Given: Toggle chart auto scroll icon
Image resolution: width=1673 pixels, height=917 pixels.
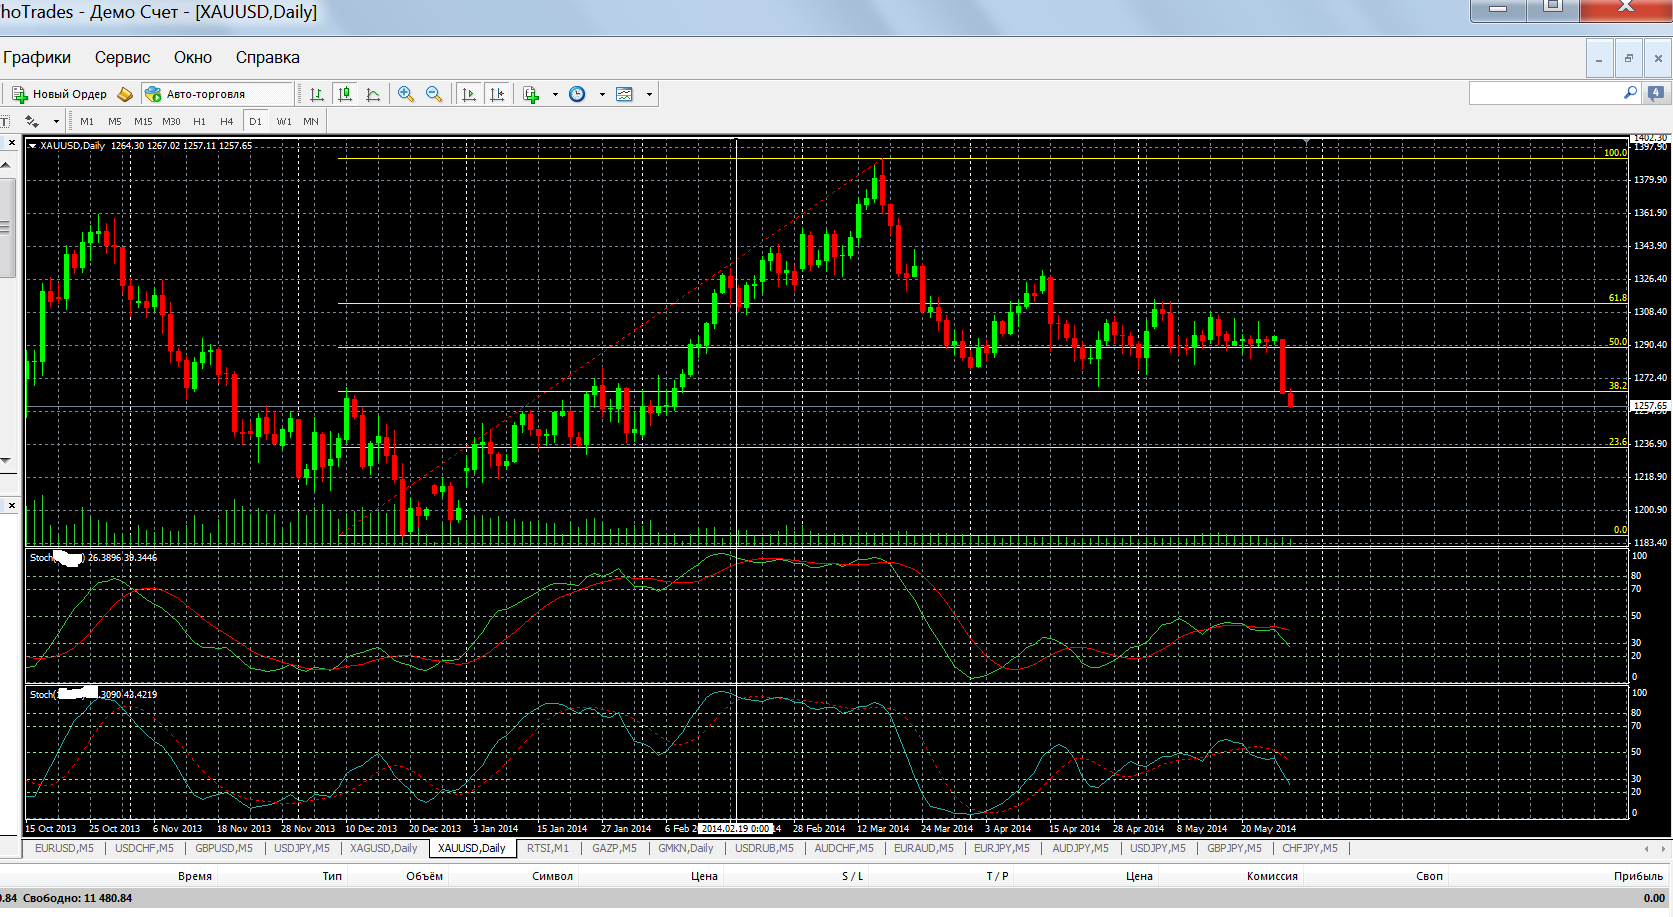Looking at the screenshot, I should pos(468,94).
